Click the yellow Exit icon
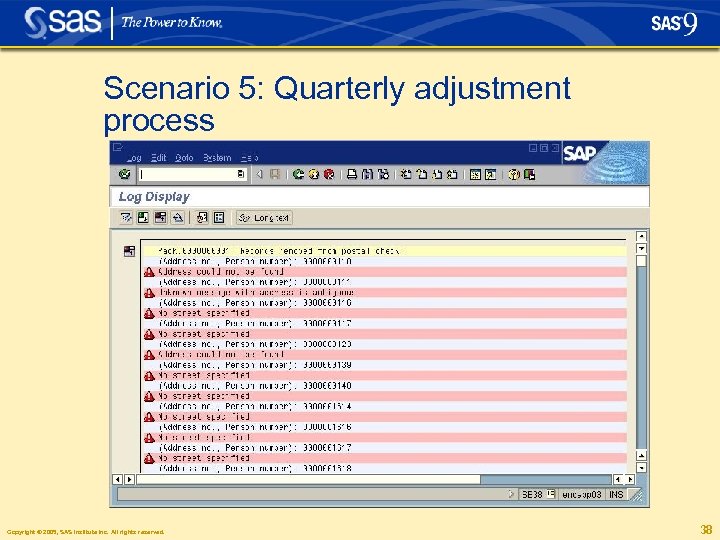The width and height of the screenshot is (720, 540). click(314, 174)
